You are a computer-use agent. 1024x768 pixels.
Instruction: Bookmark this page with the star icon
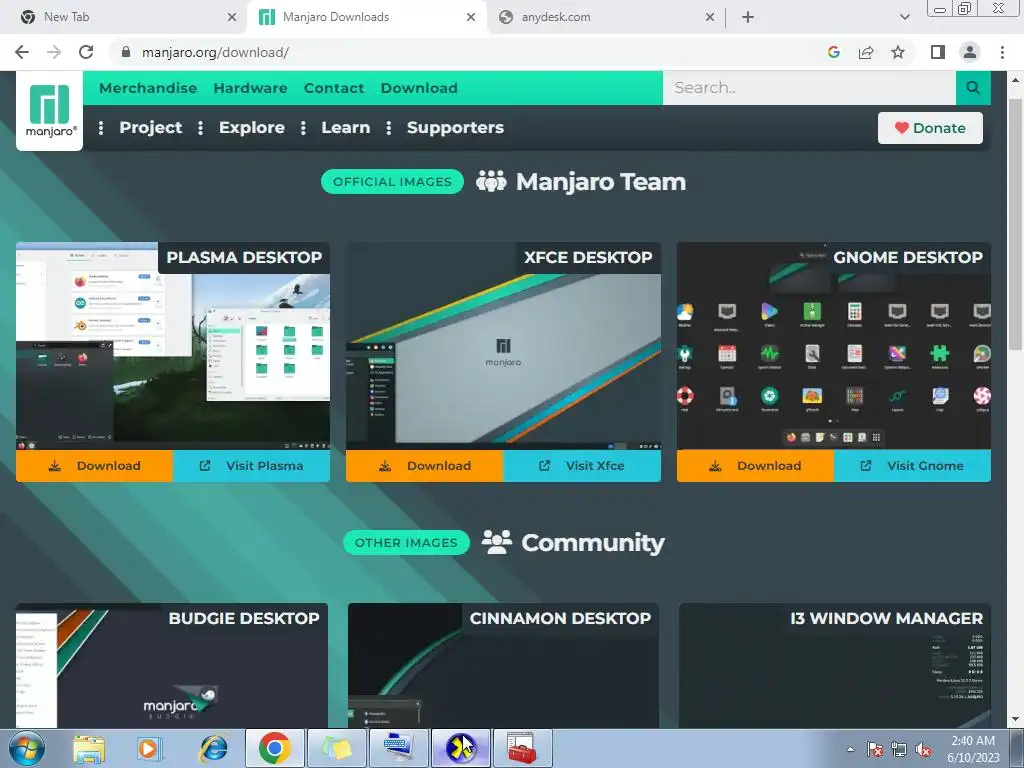pyautogui.click(x=898, y=52)
